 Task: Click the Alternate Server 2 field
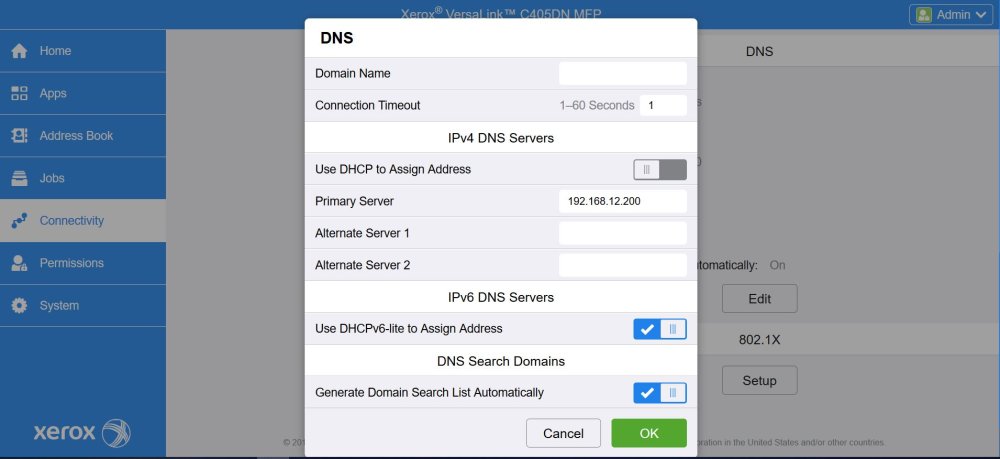[622, 265]
